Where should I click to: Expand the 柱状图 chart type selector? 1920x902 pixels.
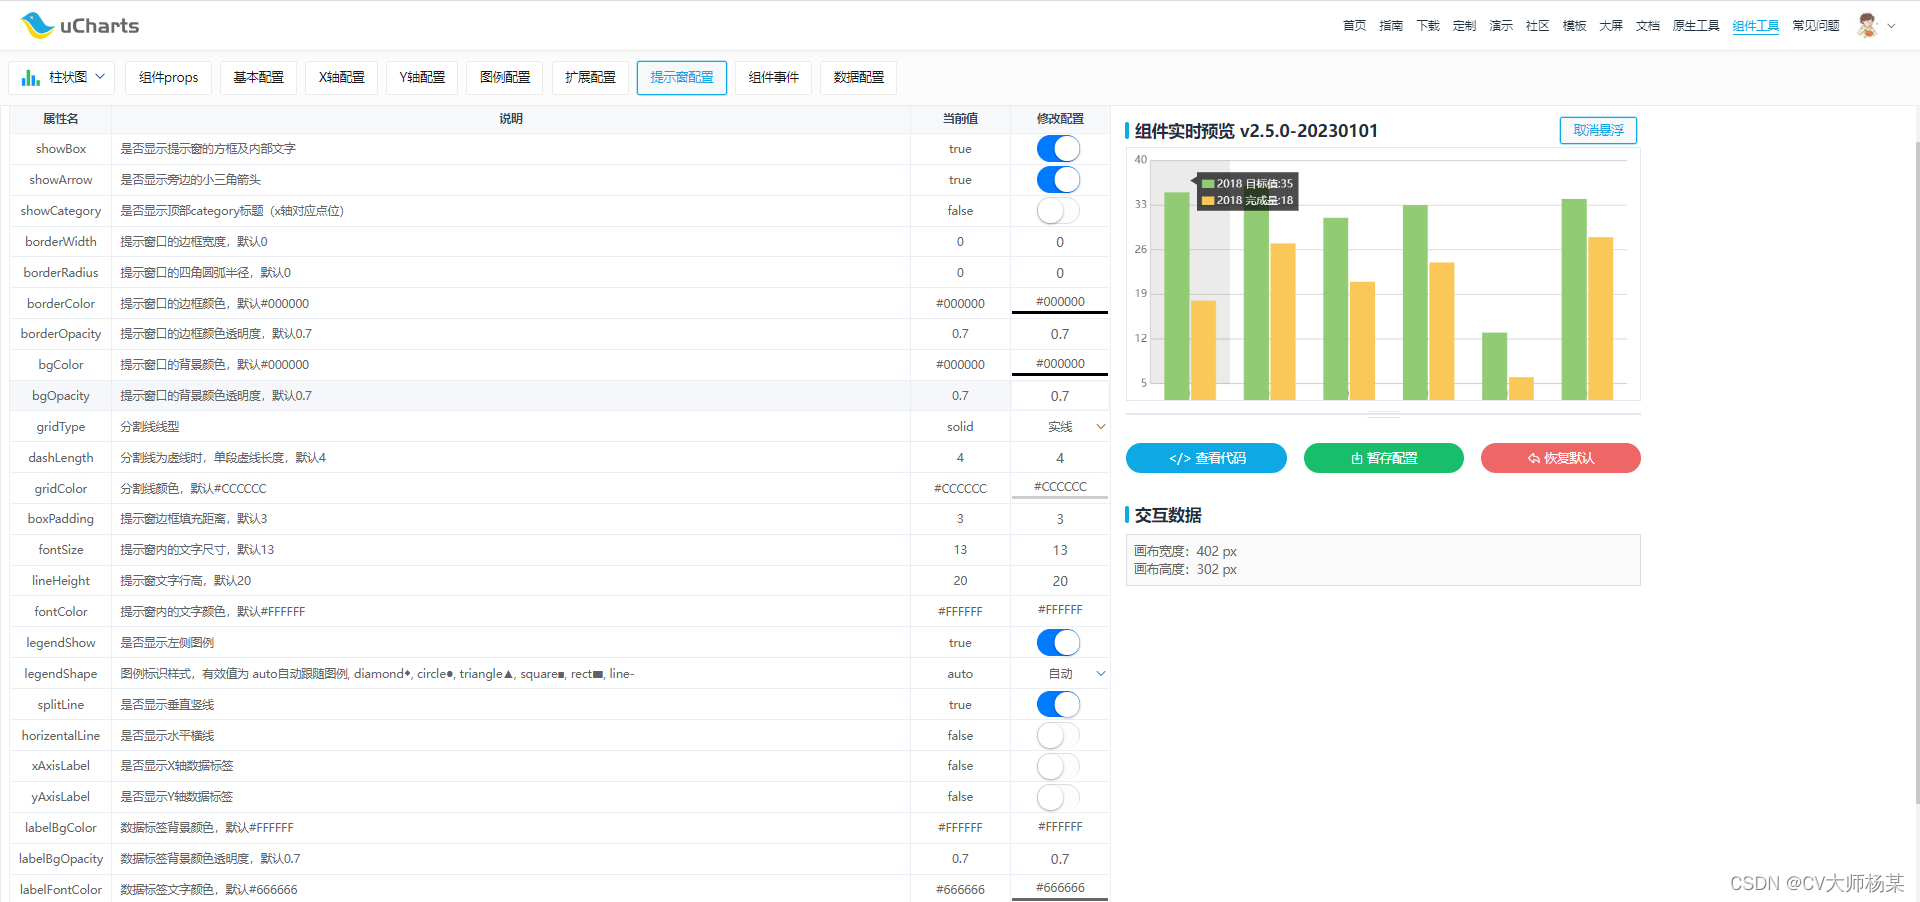(99, 77)
